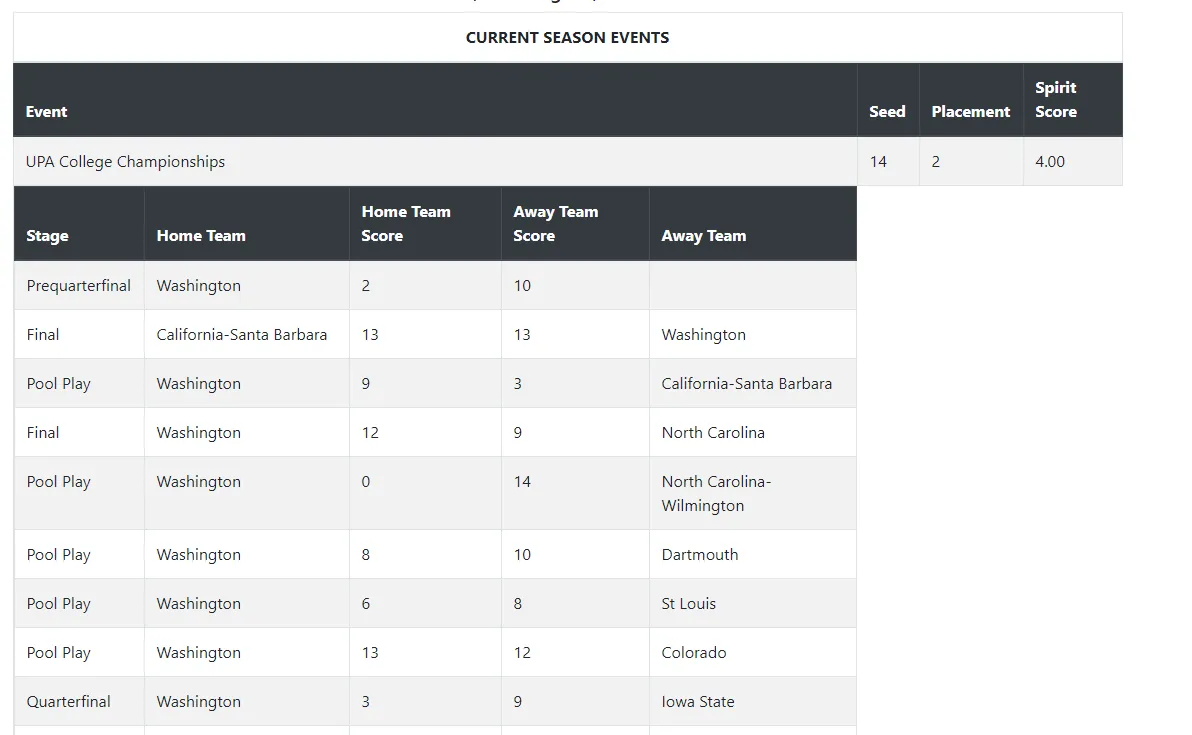The height and width of the screenshot is (735, 1192).
Task: Click the Current Season Events heading
Action: [x=567, y=38]
